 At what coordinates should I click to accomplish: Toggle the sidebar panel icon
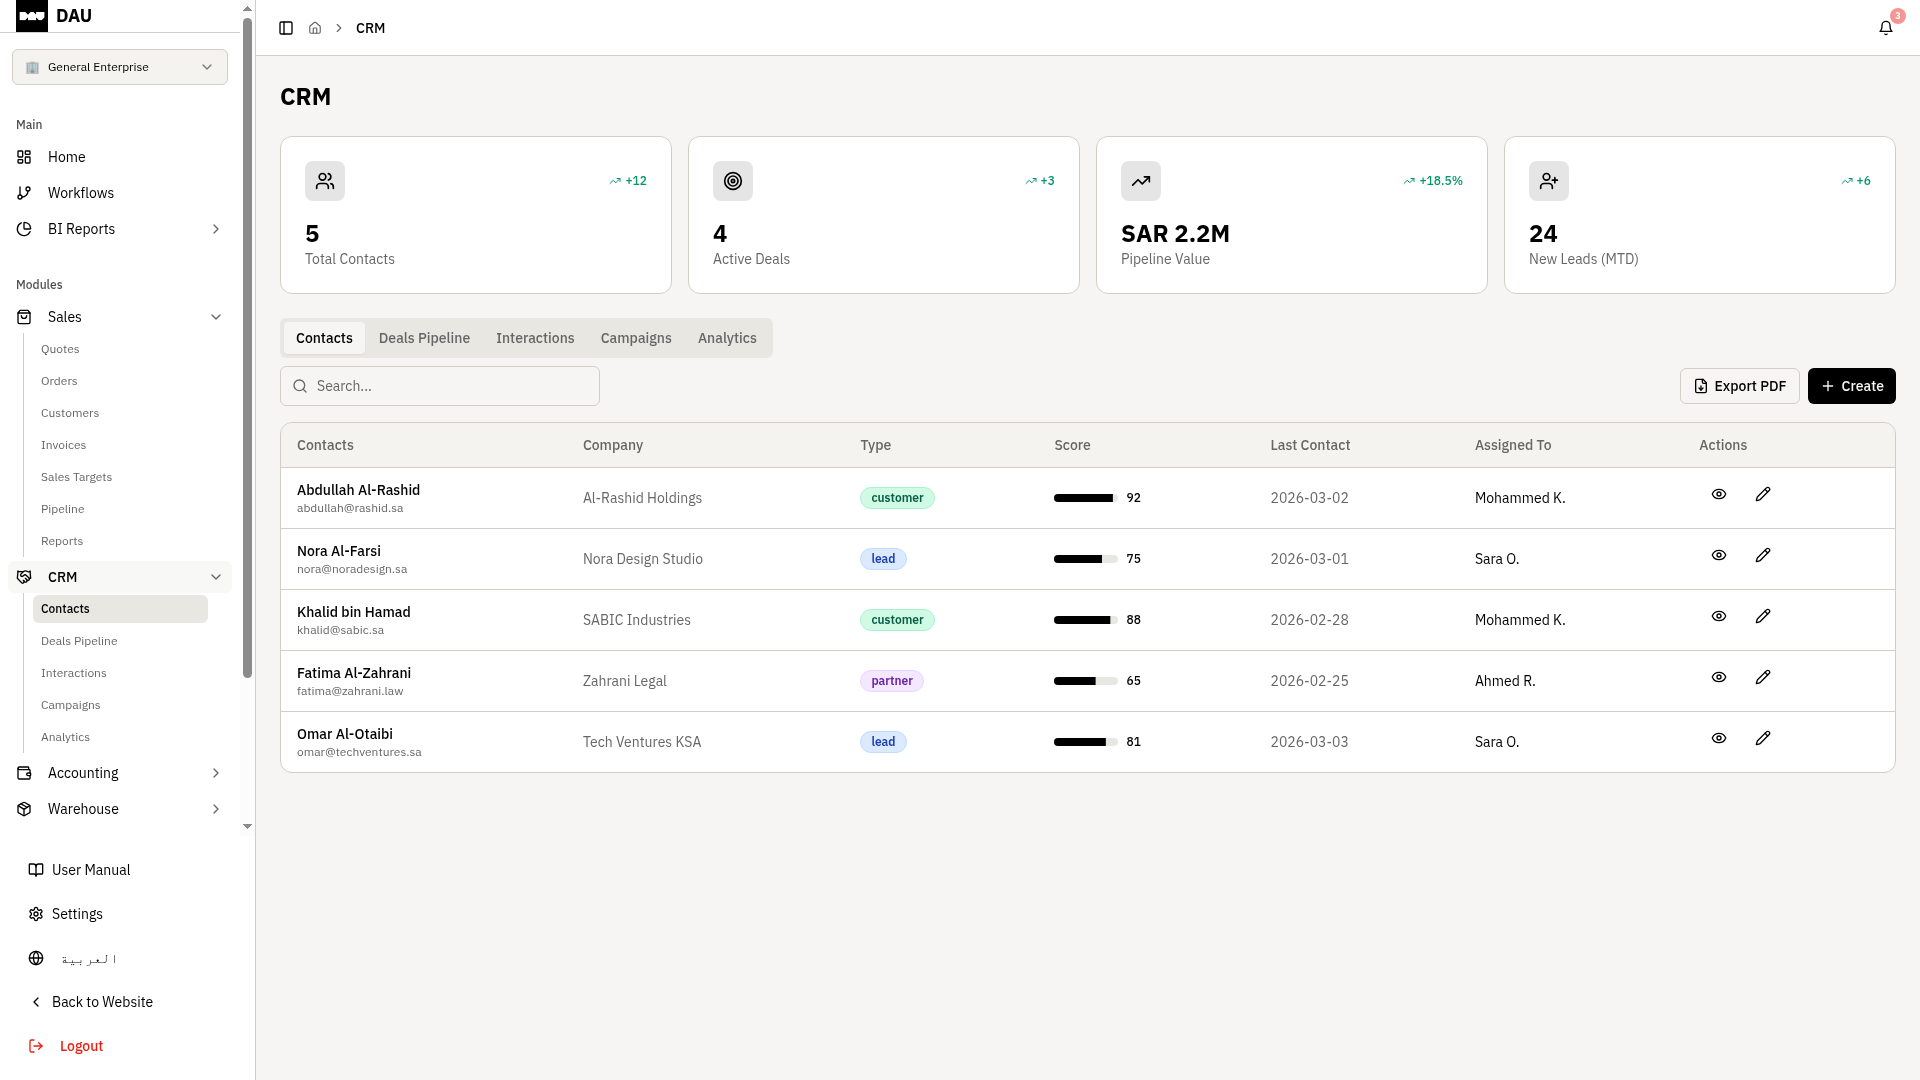click(286, 28)
